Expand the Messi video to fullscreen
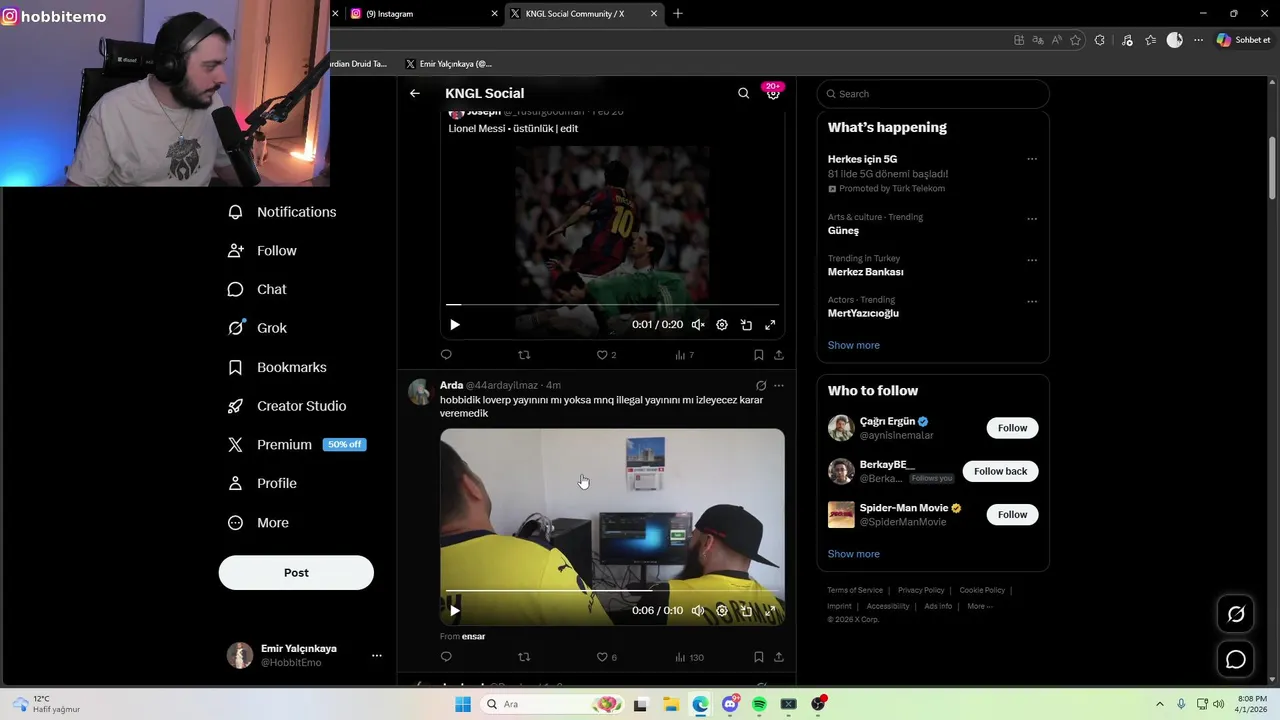Image resolution: width=1280 pixels, height=720 pixels. pyautogui.click(x=770, y=325)
